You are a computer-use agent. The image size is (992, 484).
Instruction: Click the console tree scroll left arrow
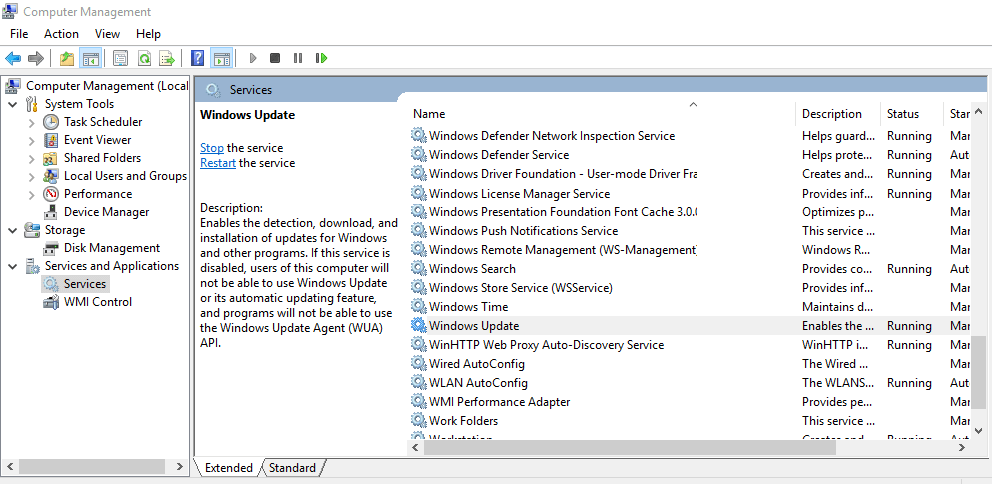(x=10, y=467)
